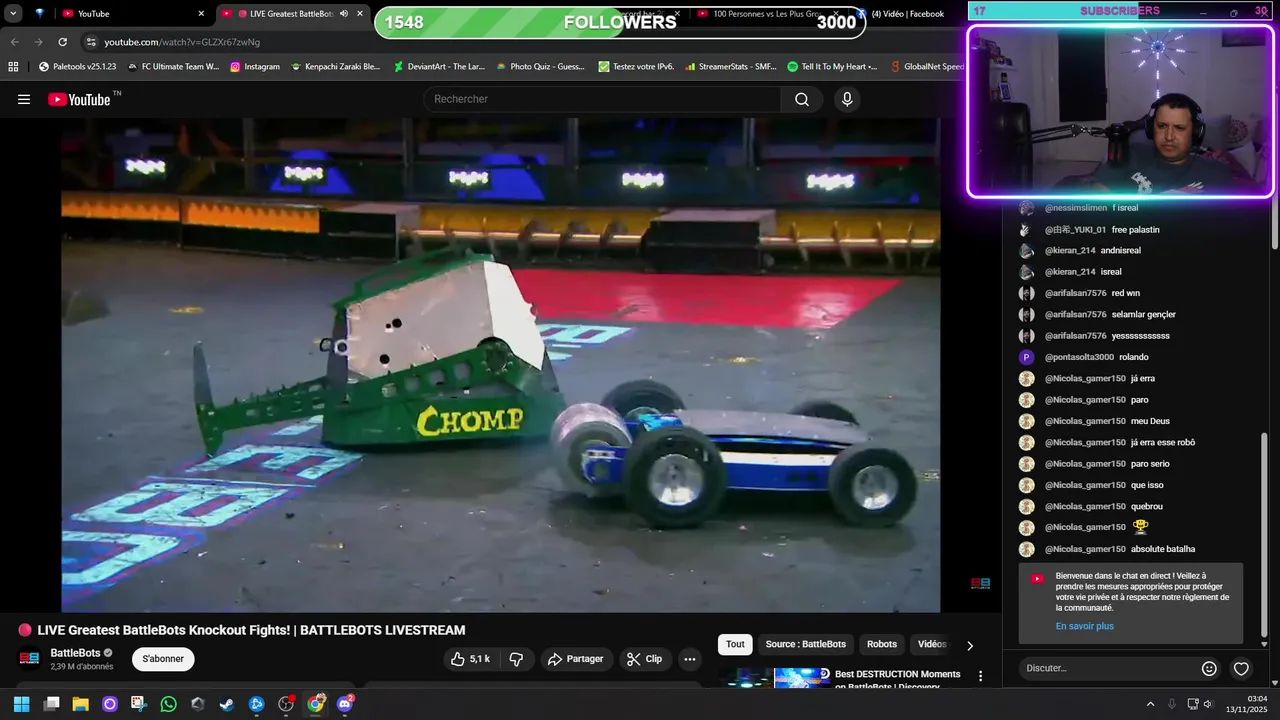Viewport: 1280px width, 720px height.
Task: Click chat message "absolute batalha"
Action: click(1163, 549)
